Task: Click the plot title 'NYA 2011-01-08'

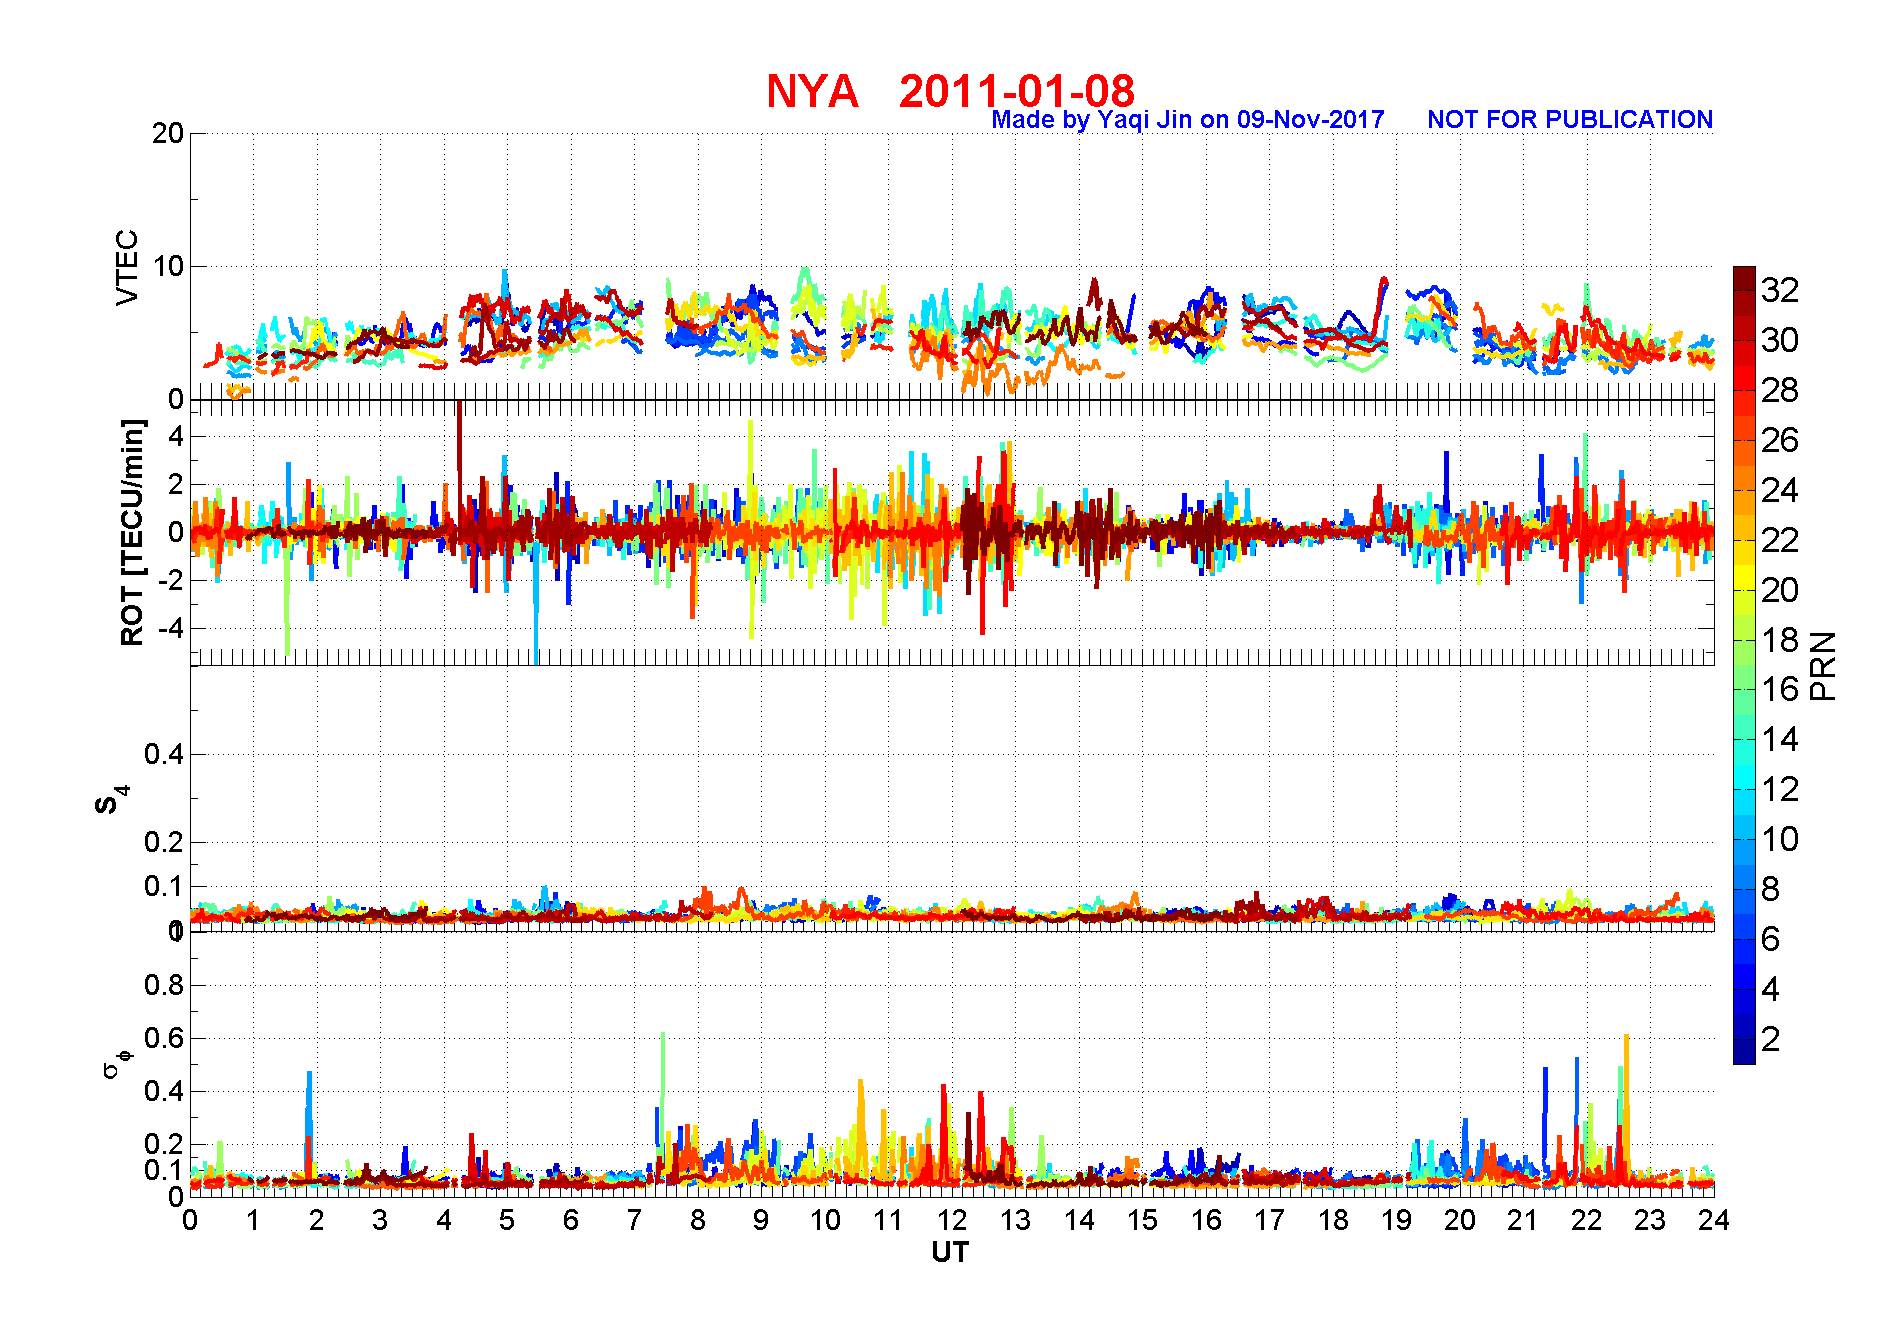Action: (950, 92)
